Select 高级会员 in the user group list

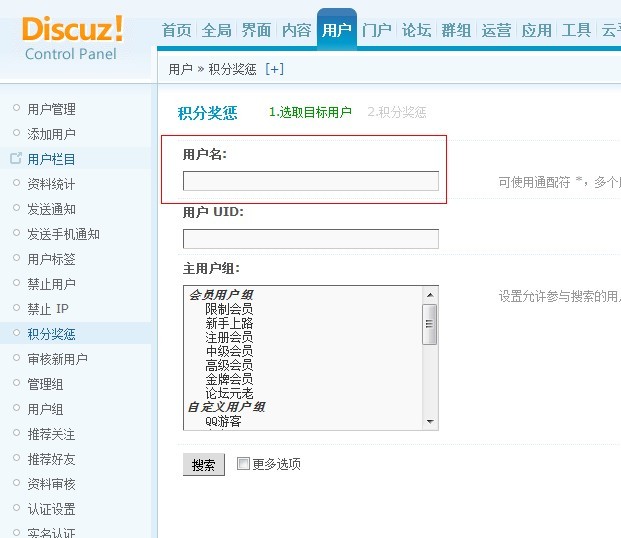click(x=229, y=365)
